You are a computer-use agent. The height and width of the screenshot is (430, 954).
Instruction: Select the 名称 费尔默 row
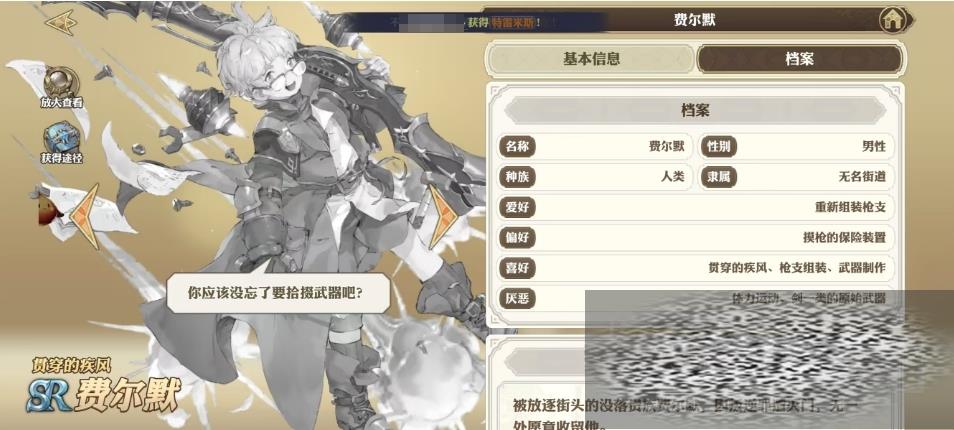click(595, 147)
